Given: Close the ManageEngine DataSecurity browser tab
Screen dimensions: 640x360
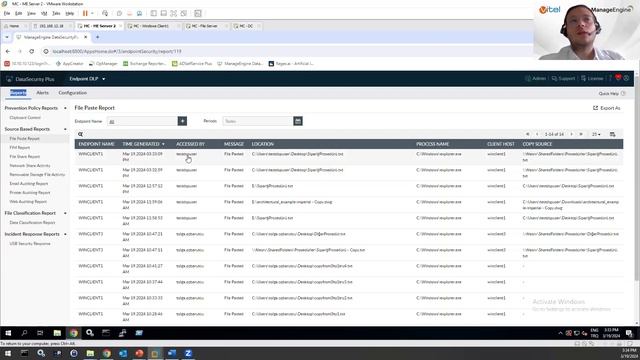Looking at the screenshot, I should 85,37.
